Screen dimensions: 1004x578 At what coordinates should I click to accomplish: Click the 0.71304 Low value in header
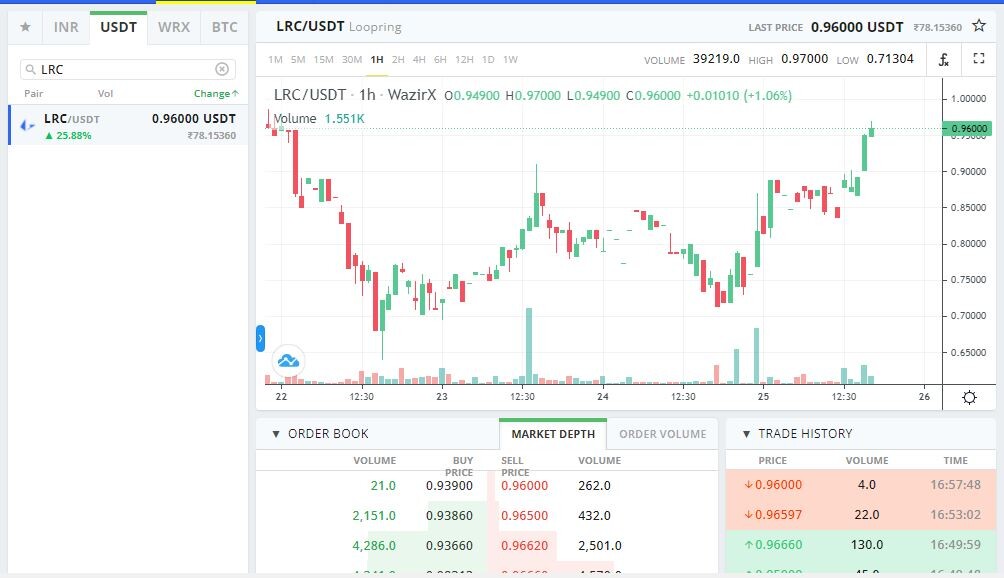point(890,59)
